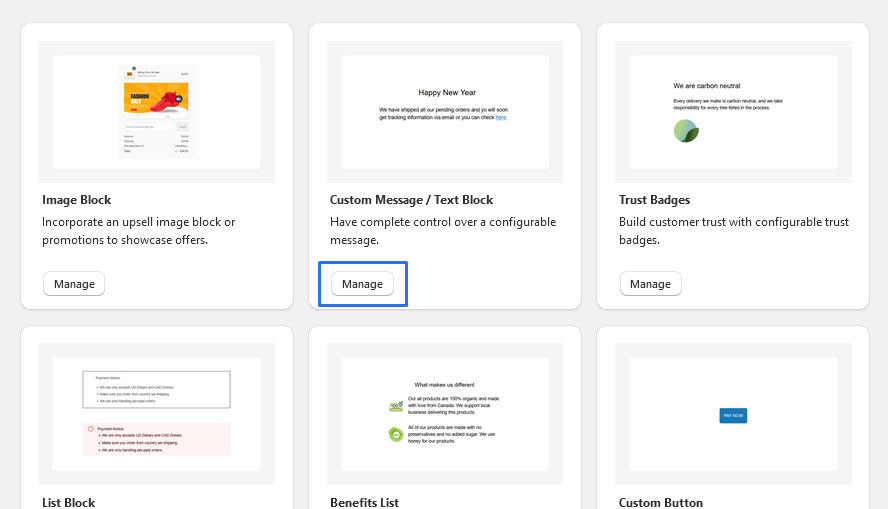This screenshot has height=509, width=888.
Task: Click the Image Block title
Action: tap(77, 200)
